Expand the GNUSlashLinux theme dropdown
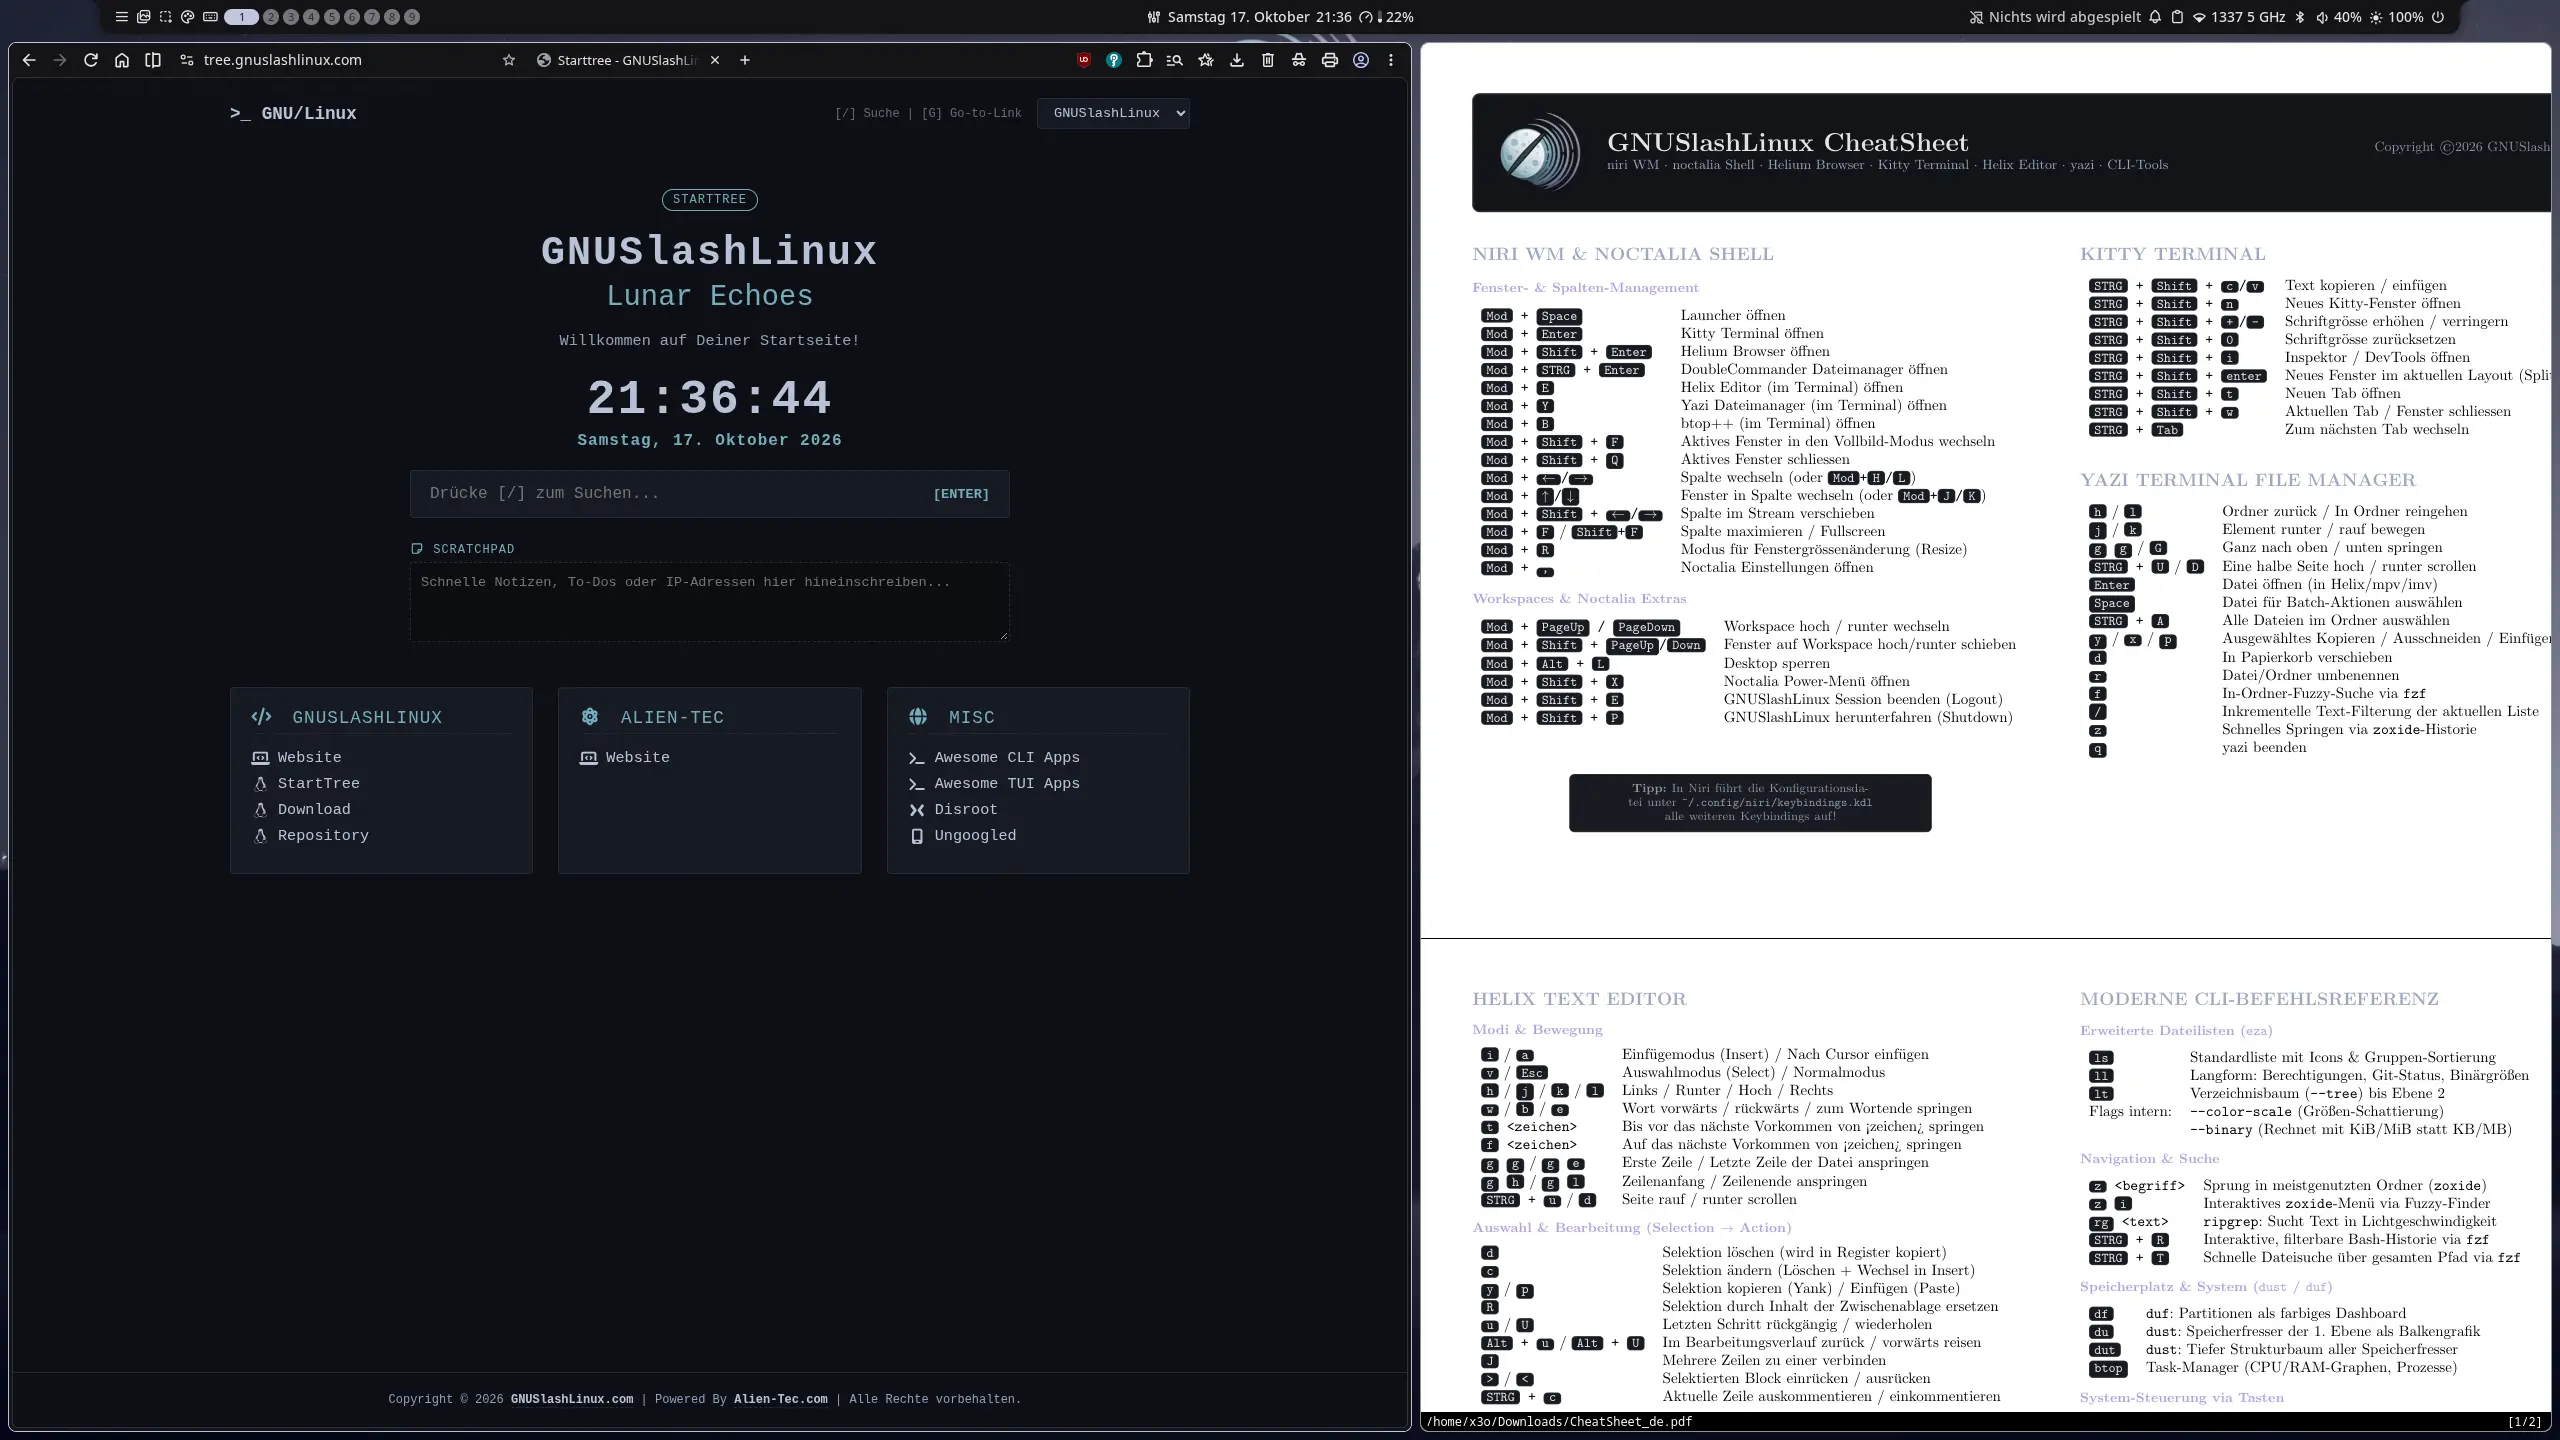Screen dimensions: 2560x1440 [1113, 113]
